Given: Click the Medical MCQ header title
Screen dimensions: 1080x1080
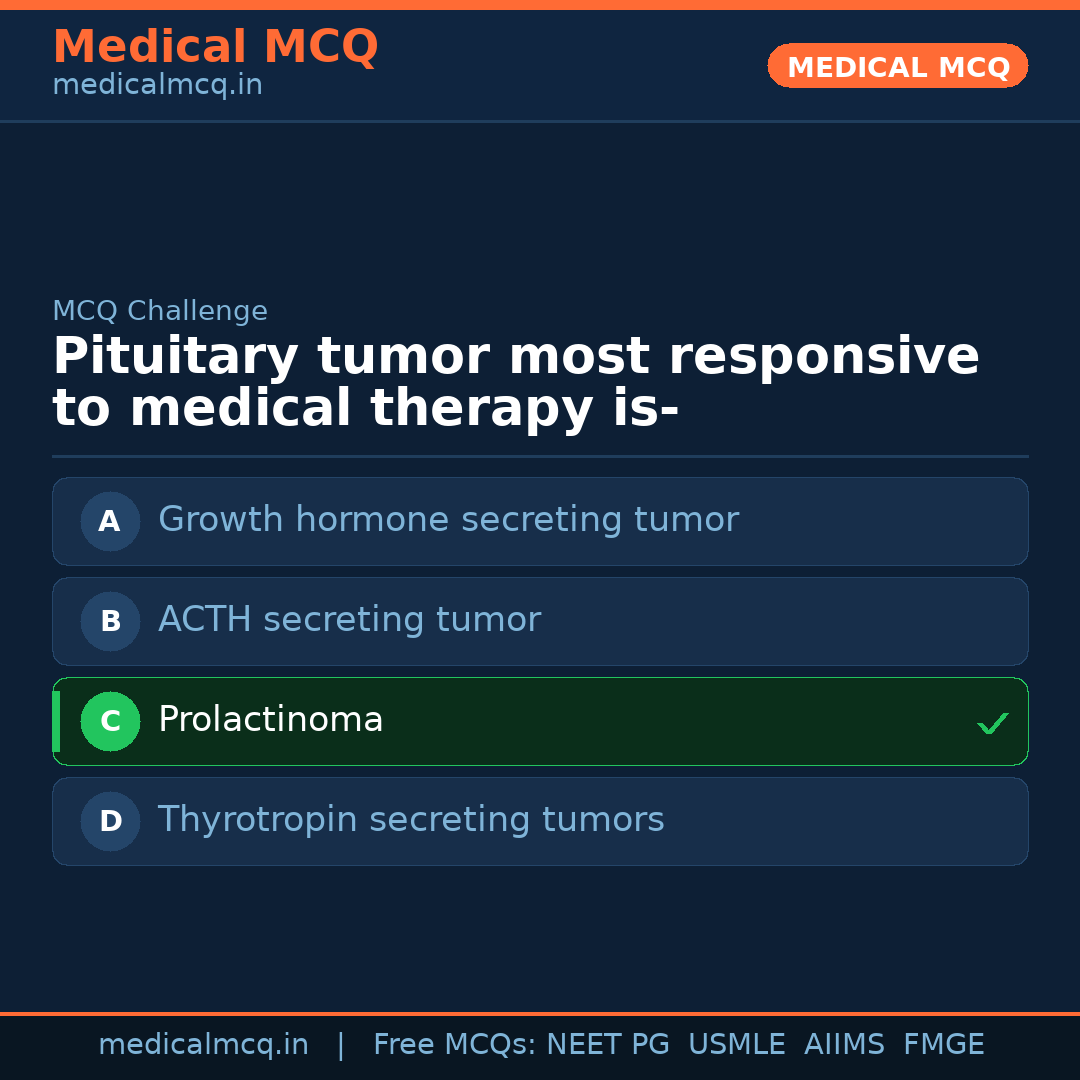Looking at the screenshot, I should [215, 47].
